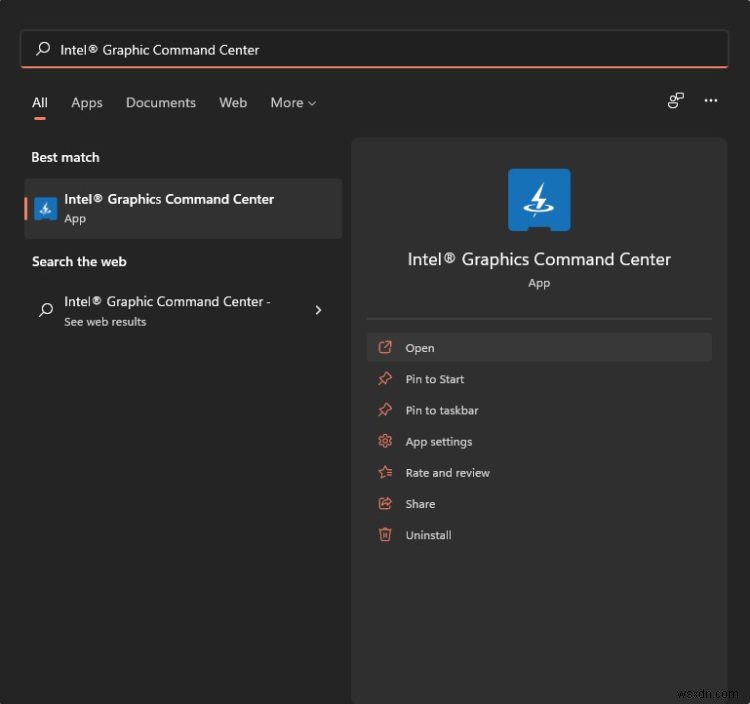Click the search magnifier icon in search box
The image size is (750, 704).
point(43,49)
